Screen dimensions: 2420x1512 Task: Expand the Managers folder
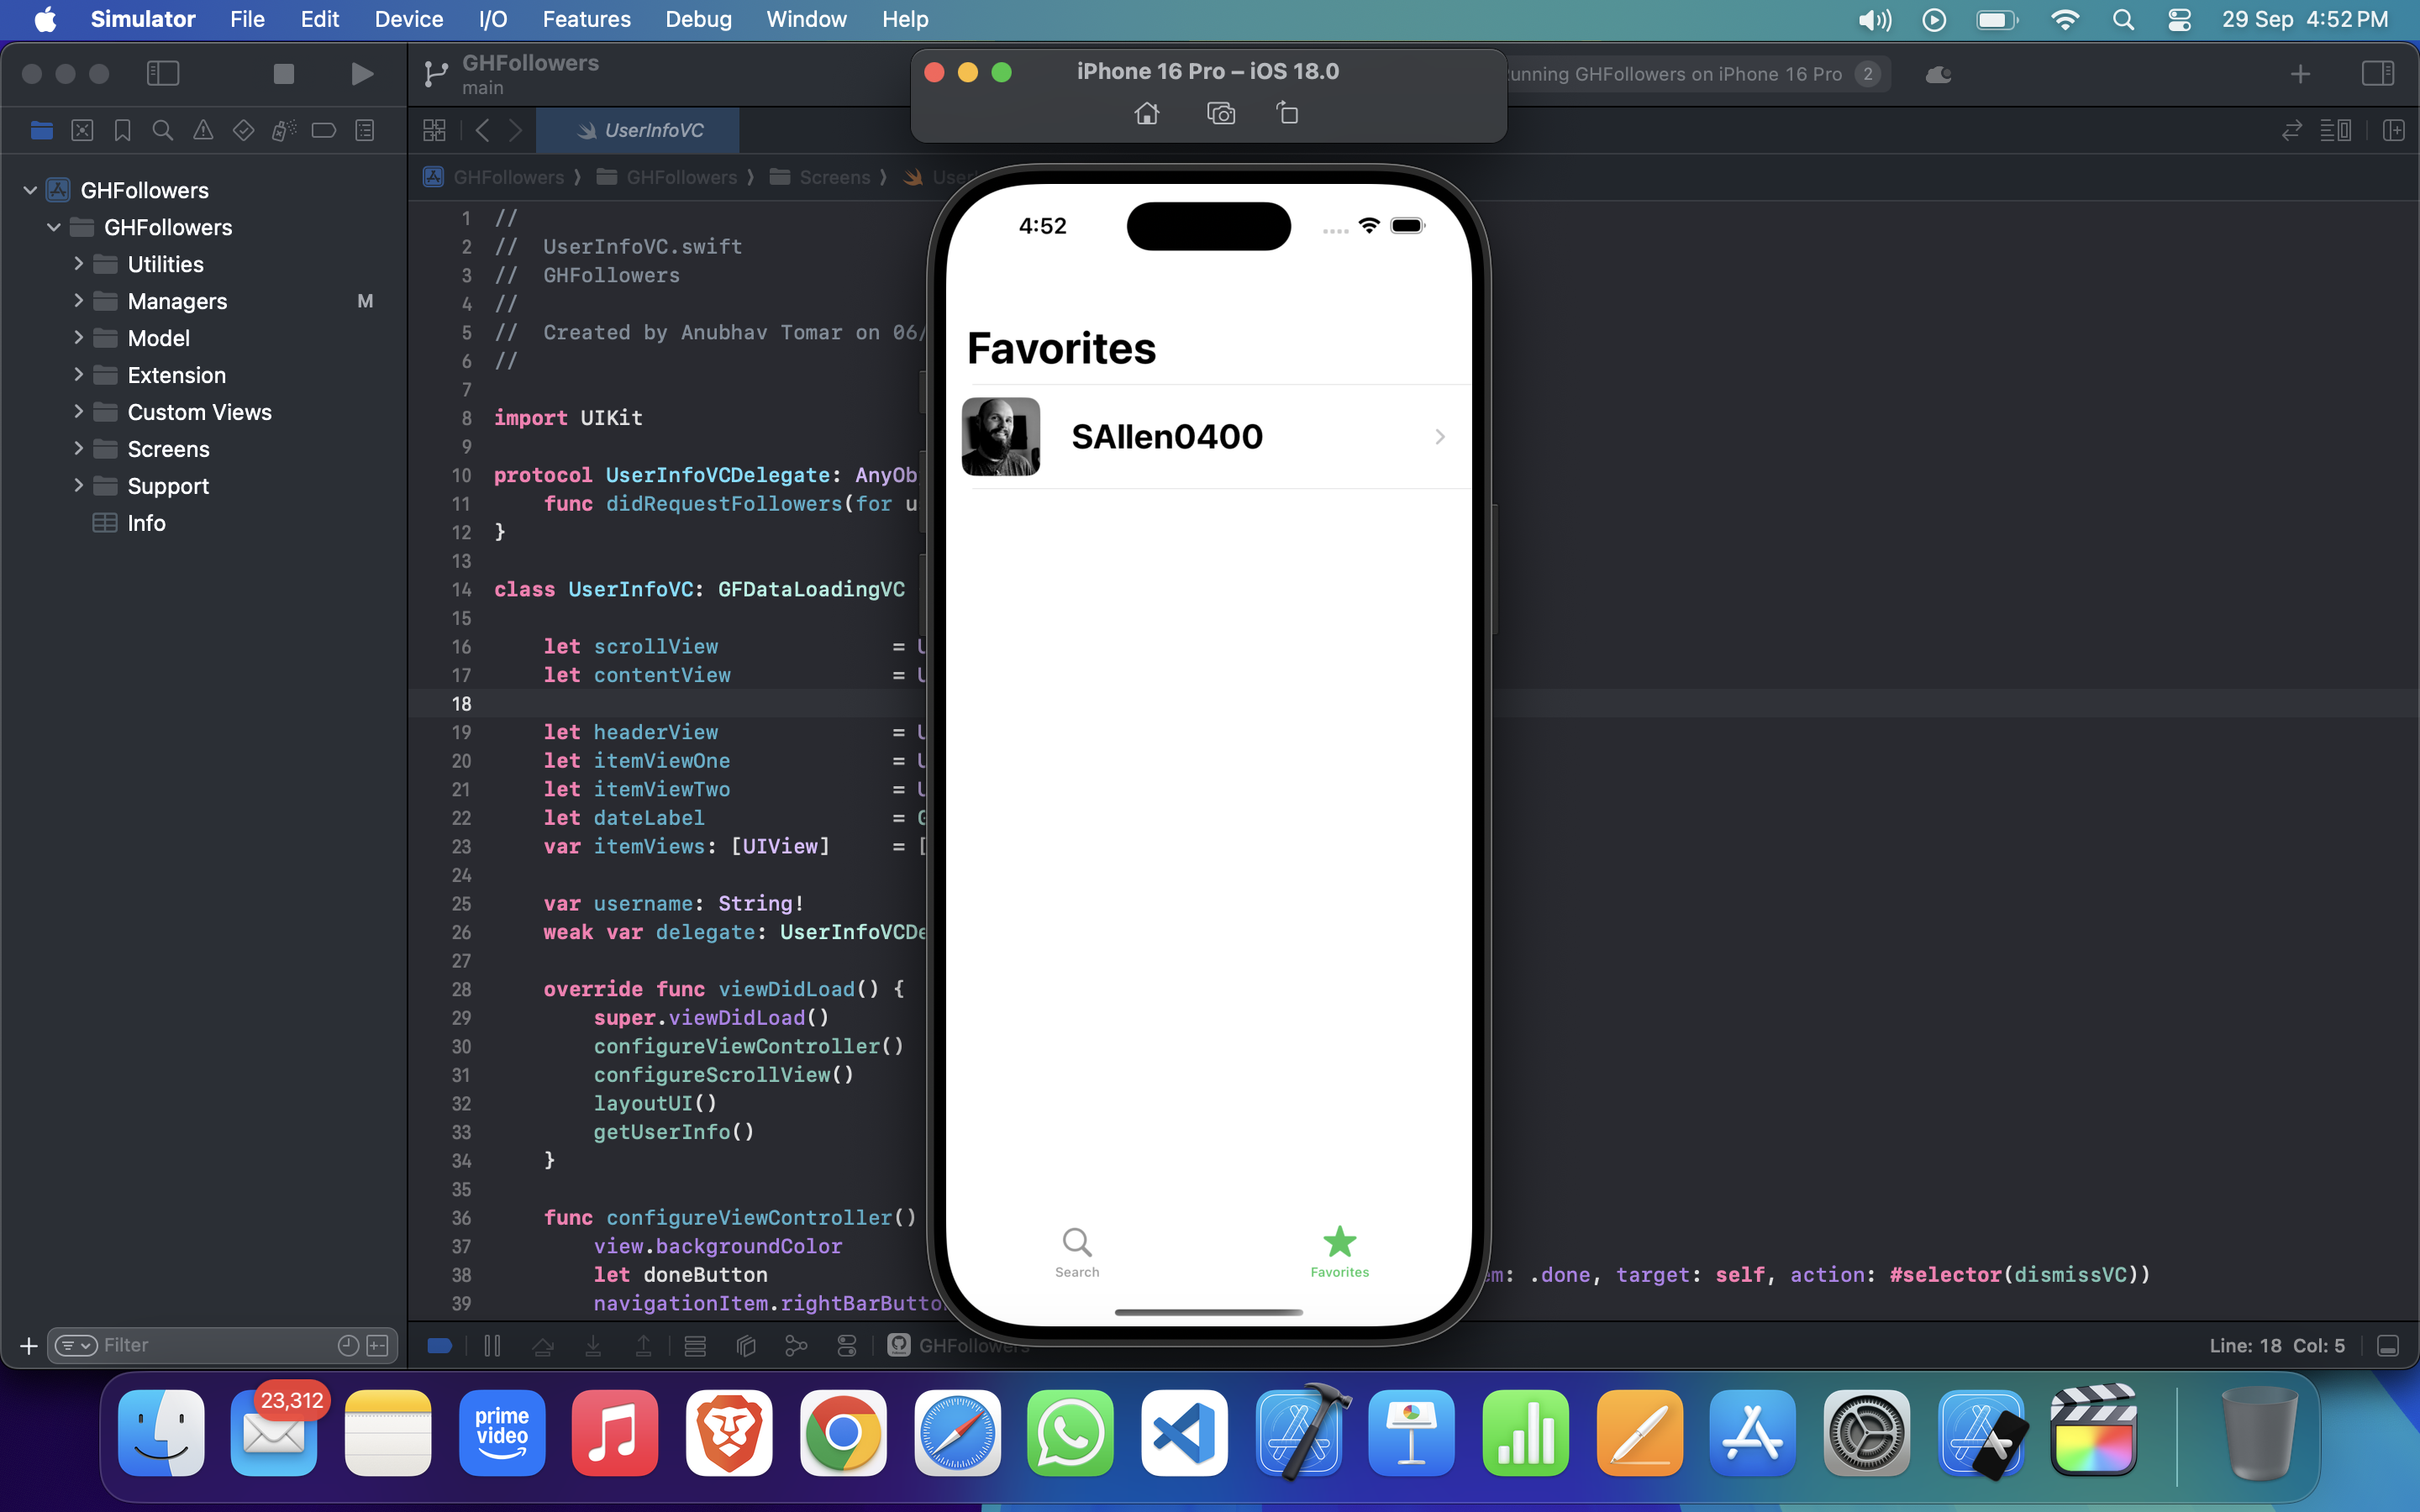[x=79, y=301]
